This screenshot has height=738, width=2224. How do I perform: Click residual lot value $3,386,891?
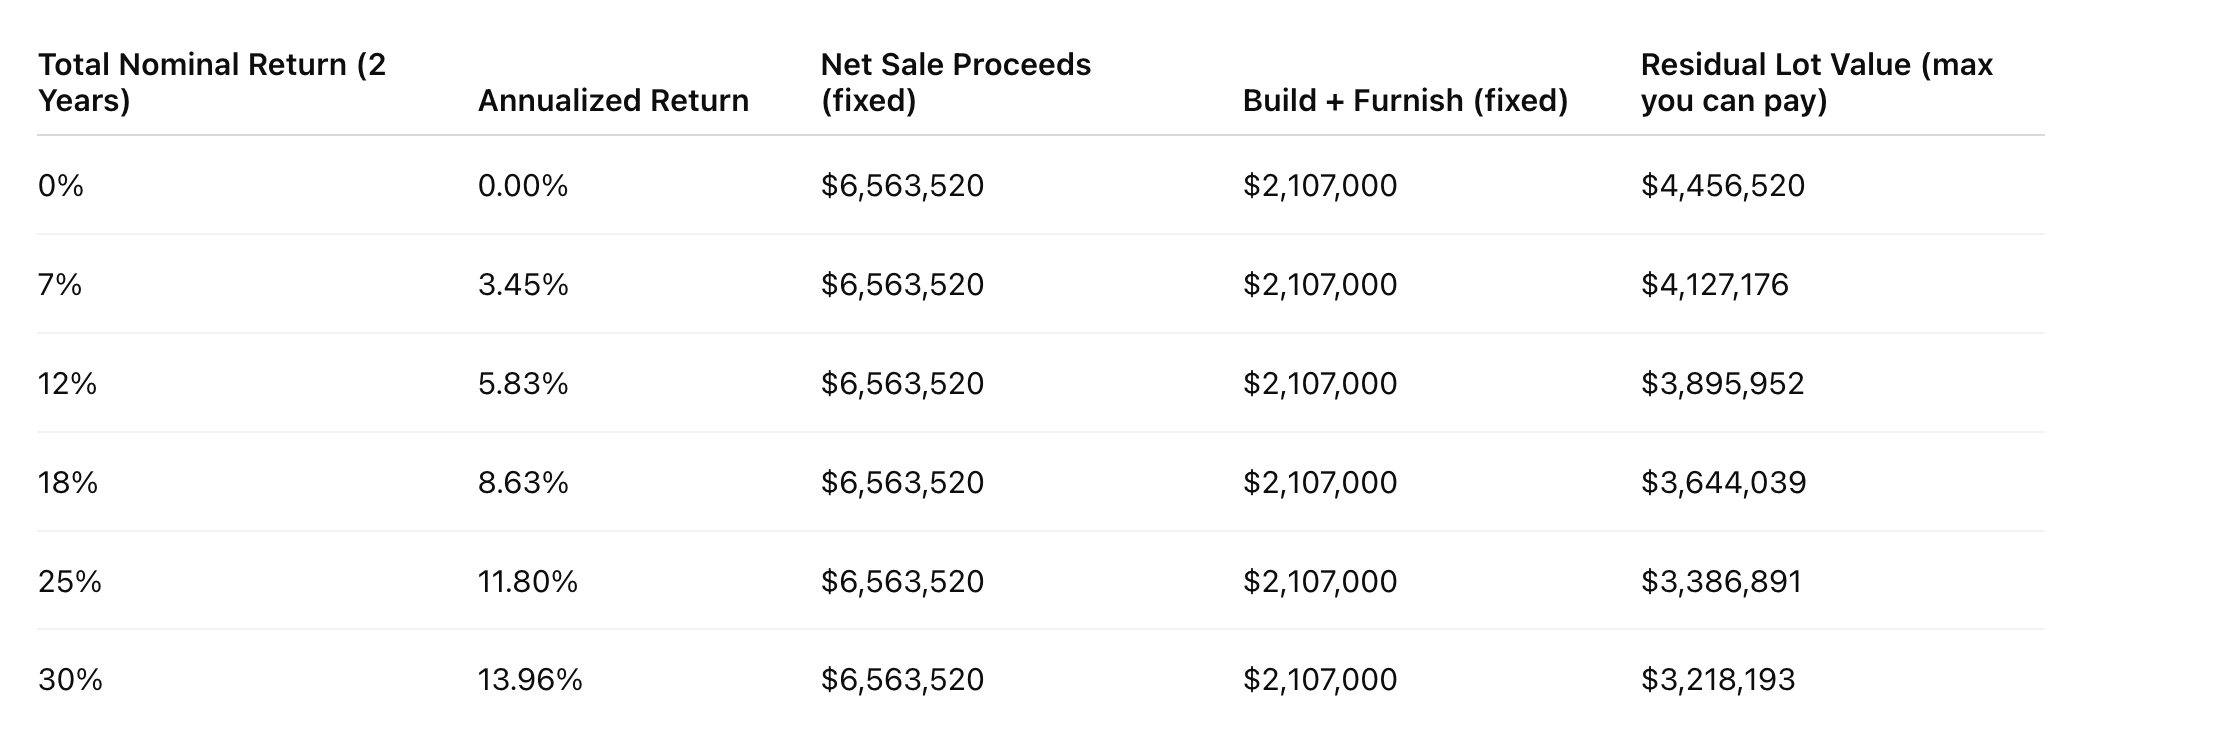[x=1721, y=582]
